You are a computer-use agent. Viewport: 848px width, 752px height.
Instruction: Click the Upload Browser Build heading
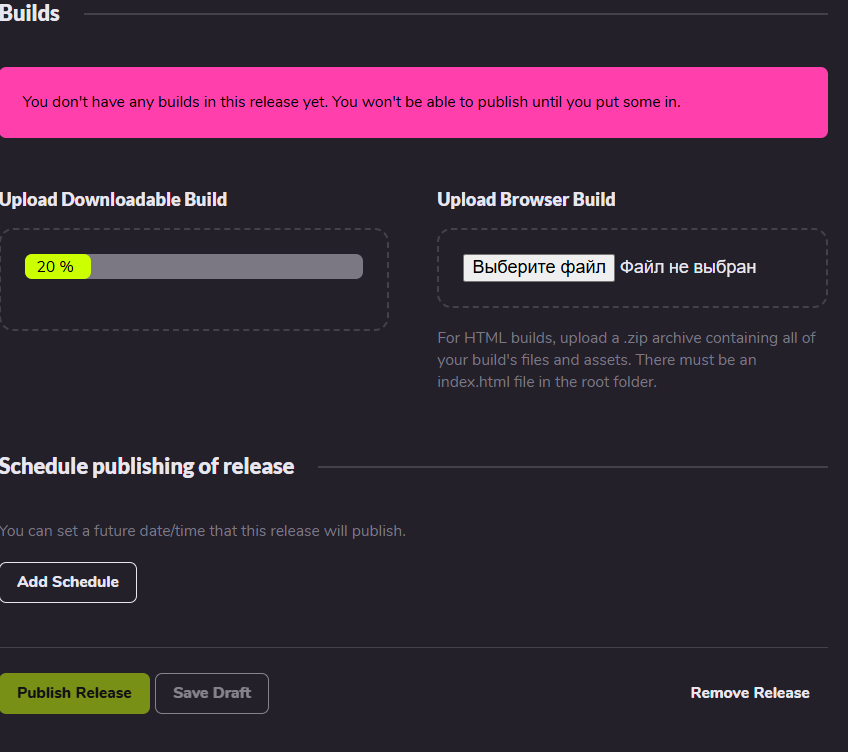(x=526, y=200)
